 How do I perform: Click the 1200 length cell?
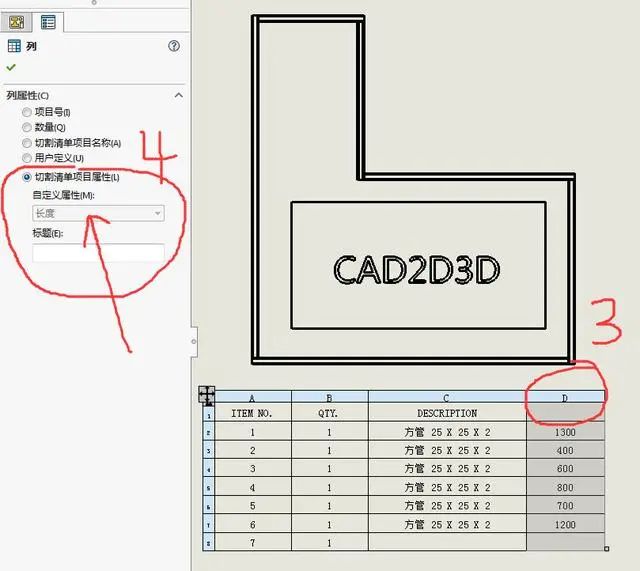pyautogui.click(x=565, y=524)
